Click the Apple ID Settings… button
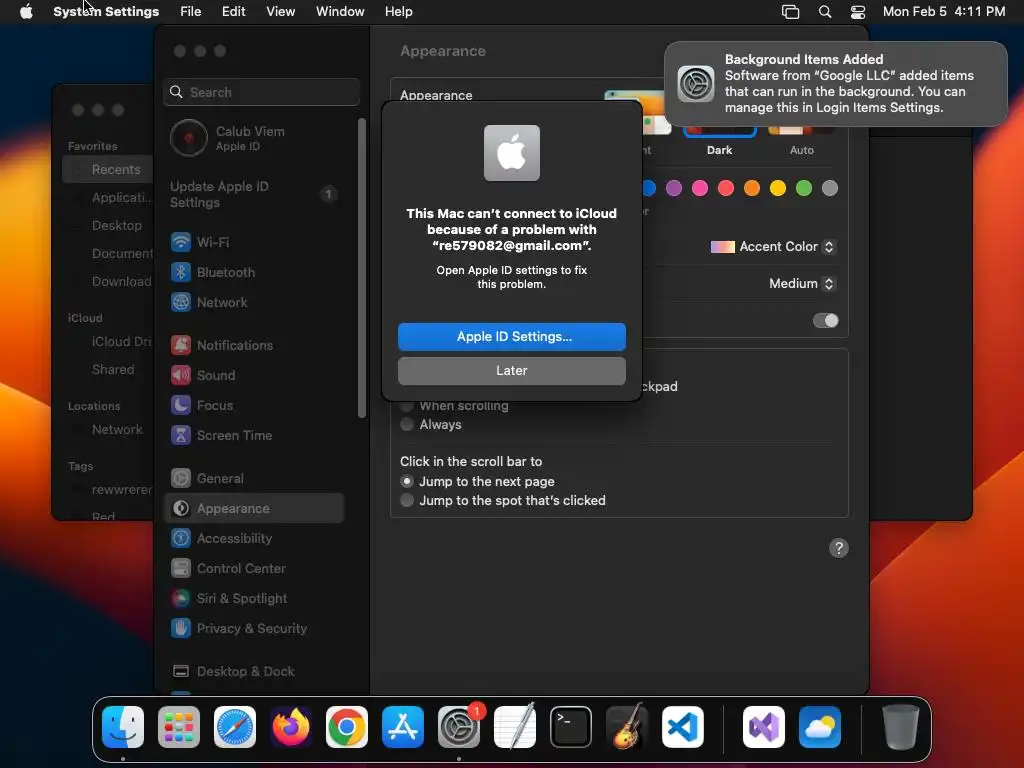 511,336
